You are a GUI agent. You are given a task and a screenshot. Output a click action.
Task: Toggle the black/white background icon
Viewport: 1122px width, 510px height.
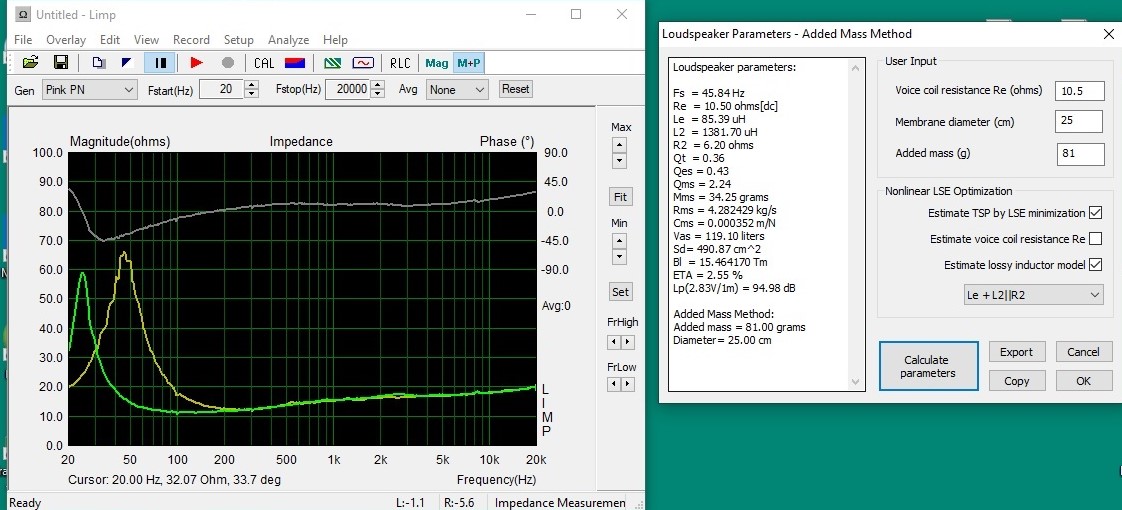click(128, 63)
